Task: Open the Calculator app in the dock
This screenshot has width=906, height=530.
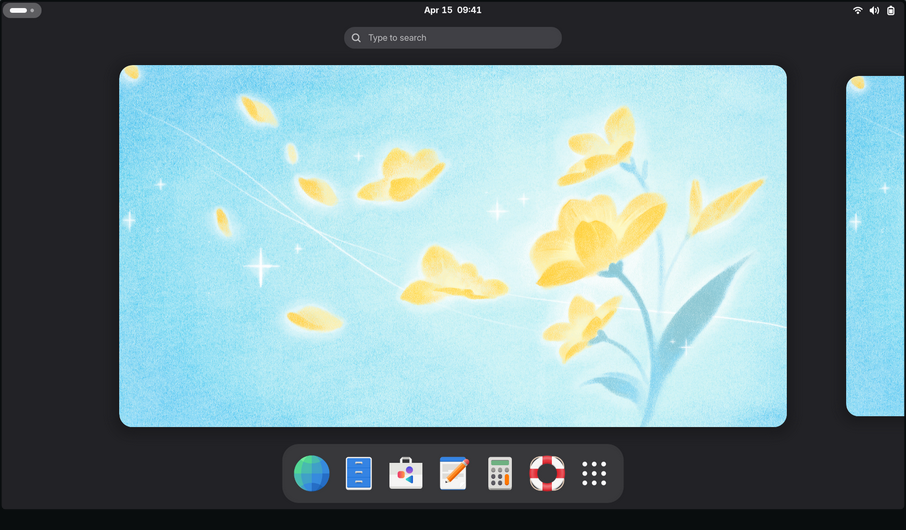Action: 500,473
